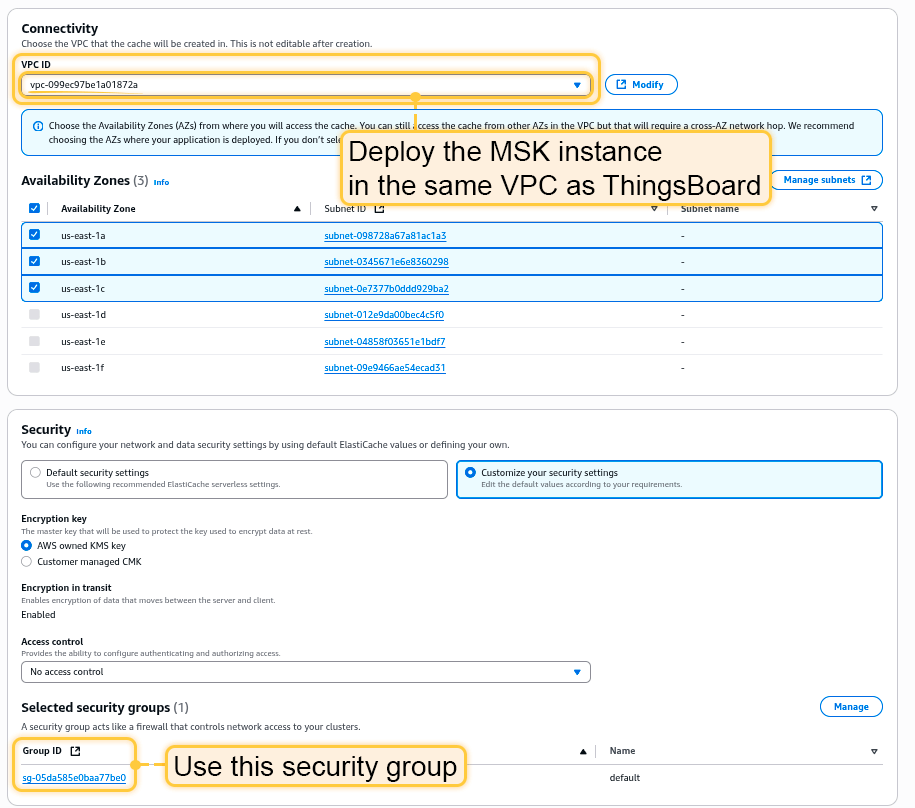Click Manage security groups button
The width and height of the screenshot is (915, 808).
pos(850,707)
